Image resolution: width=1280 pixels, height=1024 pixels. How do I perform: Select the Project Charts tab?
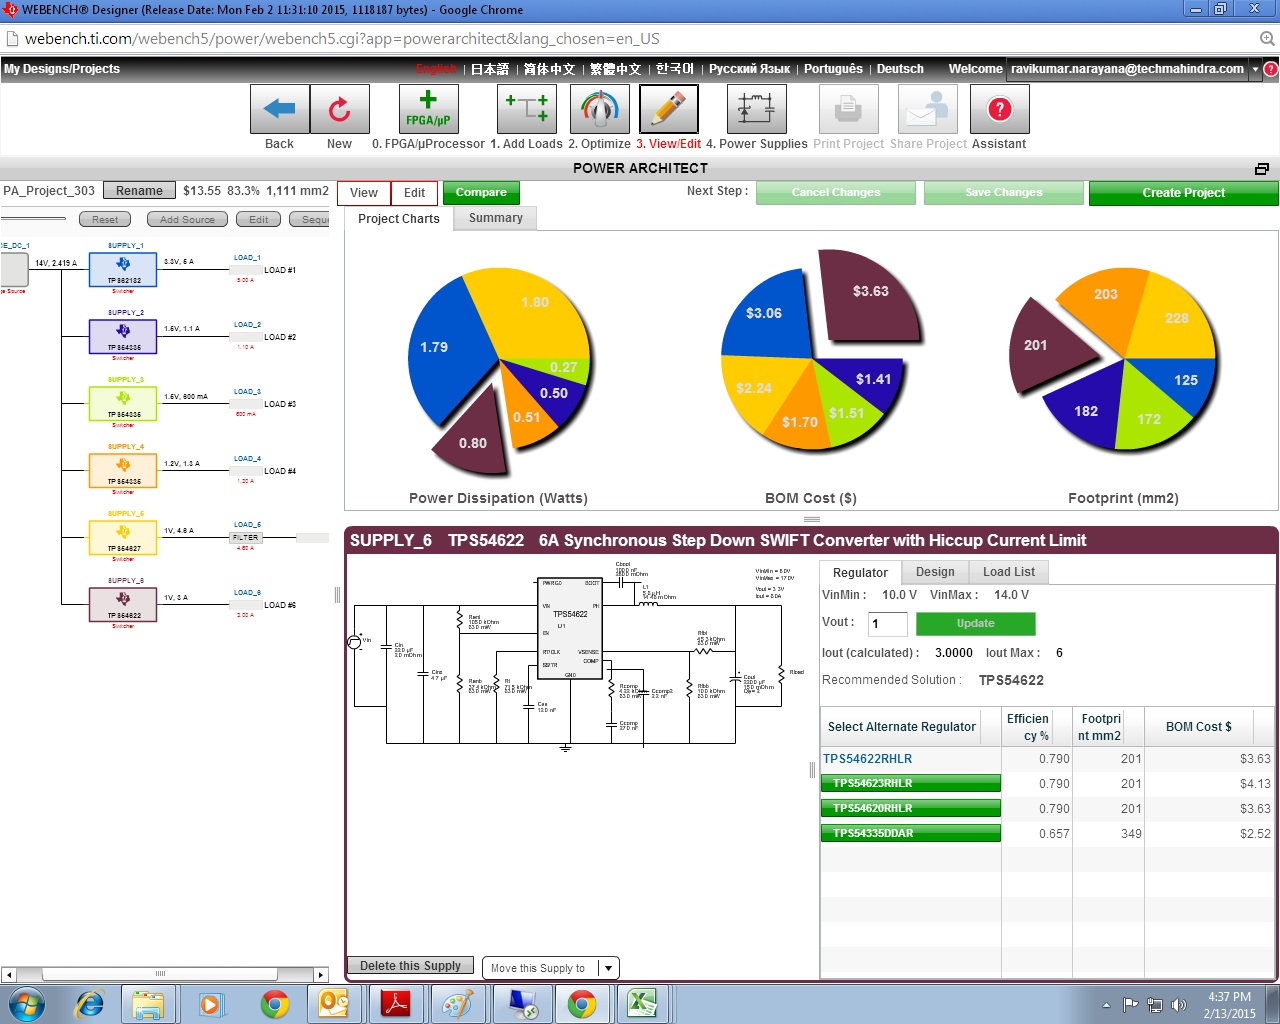(x=399, y=219)
